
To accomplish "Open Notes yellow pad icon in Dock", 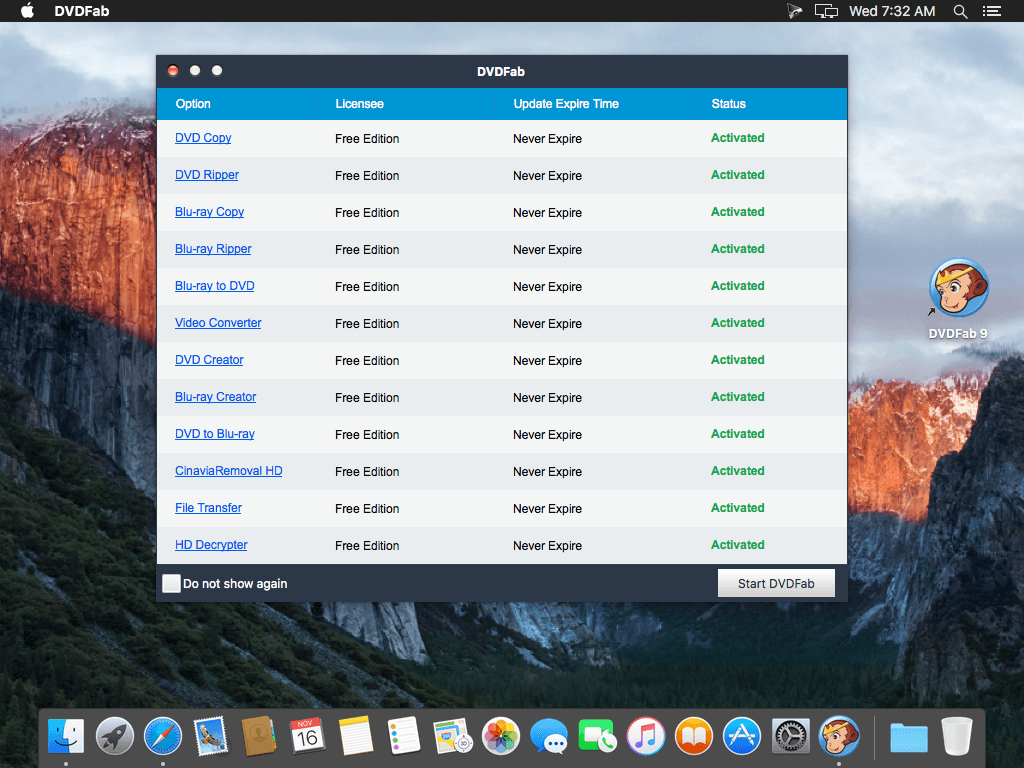I will 356,736.
